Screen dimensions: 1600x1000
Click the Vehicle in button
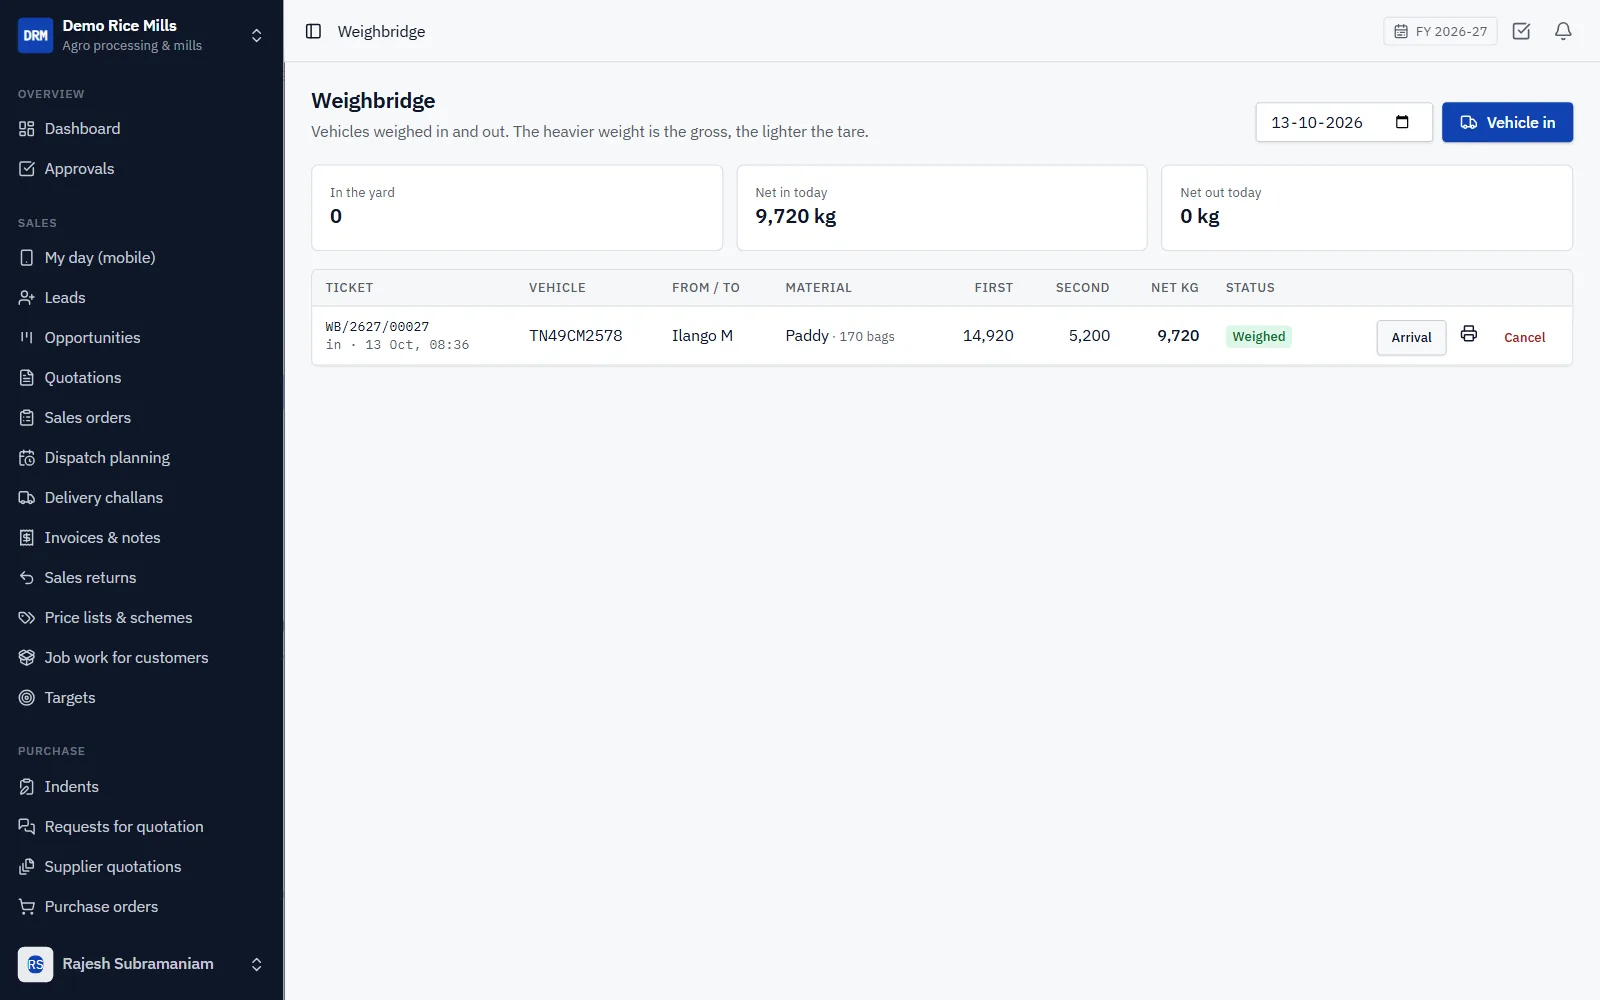(1507, 122)
